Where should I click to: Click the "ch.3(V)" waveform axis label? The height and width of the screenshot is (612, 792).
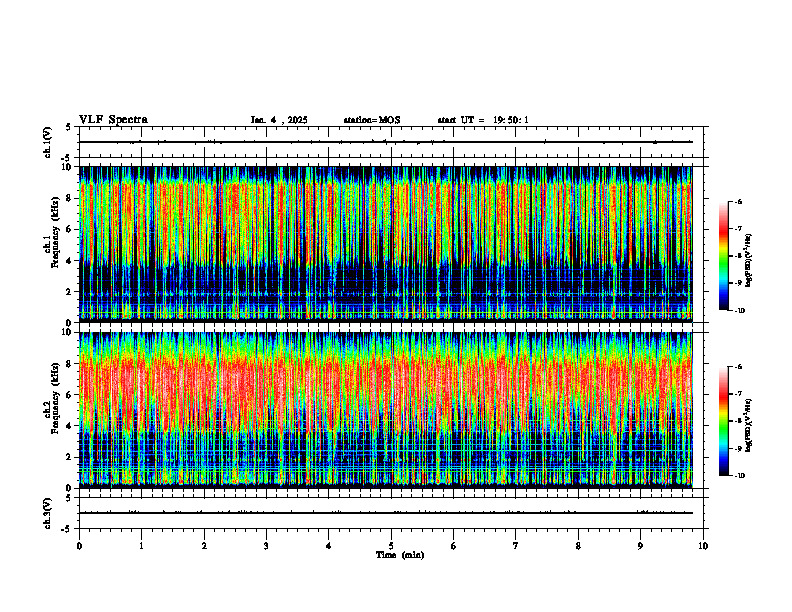click(47, 513)
